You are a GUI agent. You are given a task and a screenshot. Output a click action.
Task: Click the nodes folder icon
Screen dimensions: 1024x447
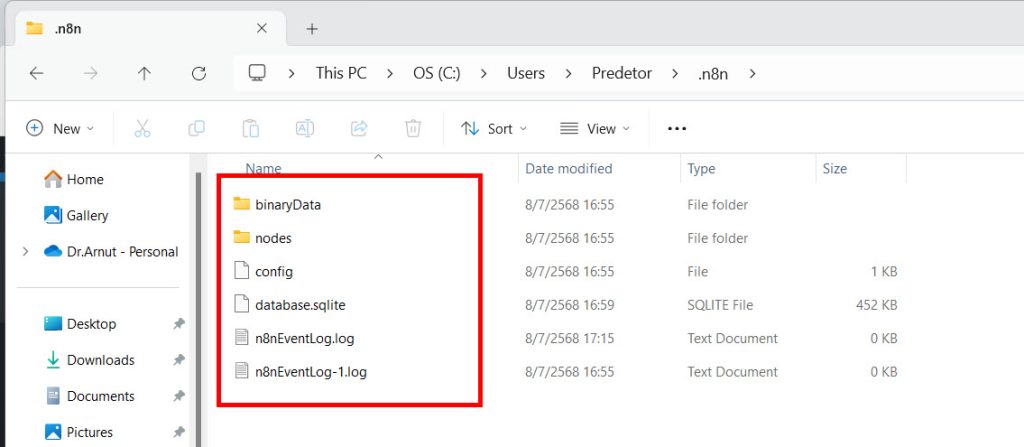pyautogui.click(x=242, y=237)
